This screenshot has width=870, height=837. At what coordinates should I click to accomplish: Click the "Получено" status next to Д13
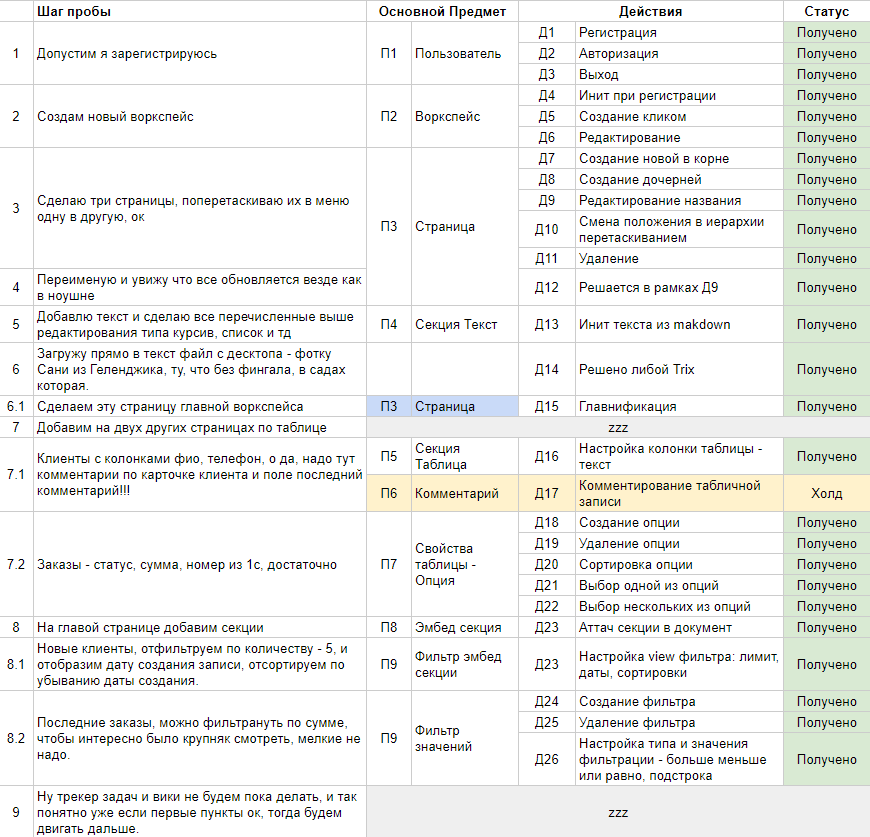pos(826,324)
